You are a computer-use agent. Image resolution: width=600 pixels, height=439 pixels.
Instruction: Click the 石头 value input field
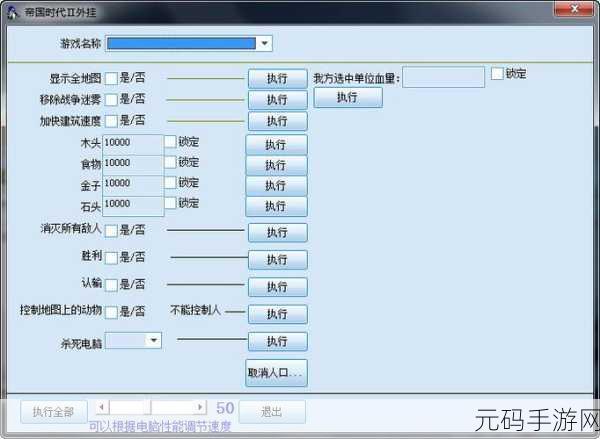click(x=133, y=206)
